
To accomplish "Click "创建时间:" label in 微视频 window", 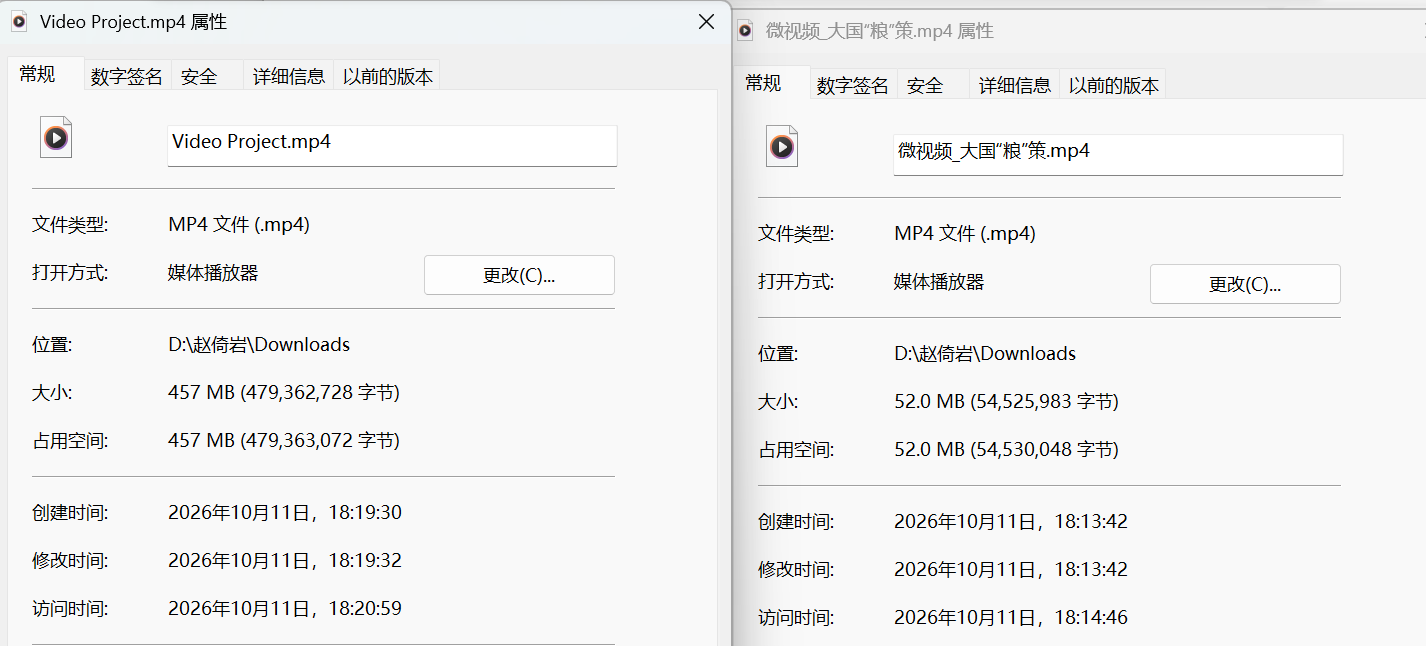I will (796, 522).
